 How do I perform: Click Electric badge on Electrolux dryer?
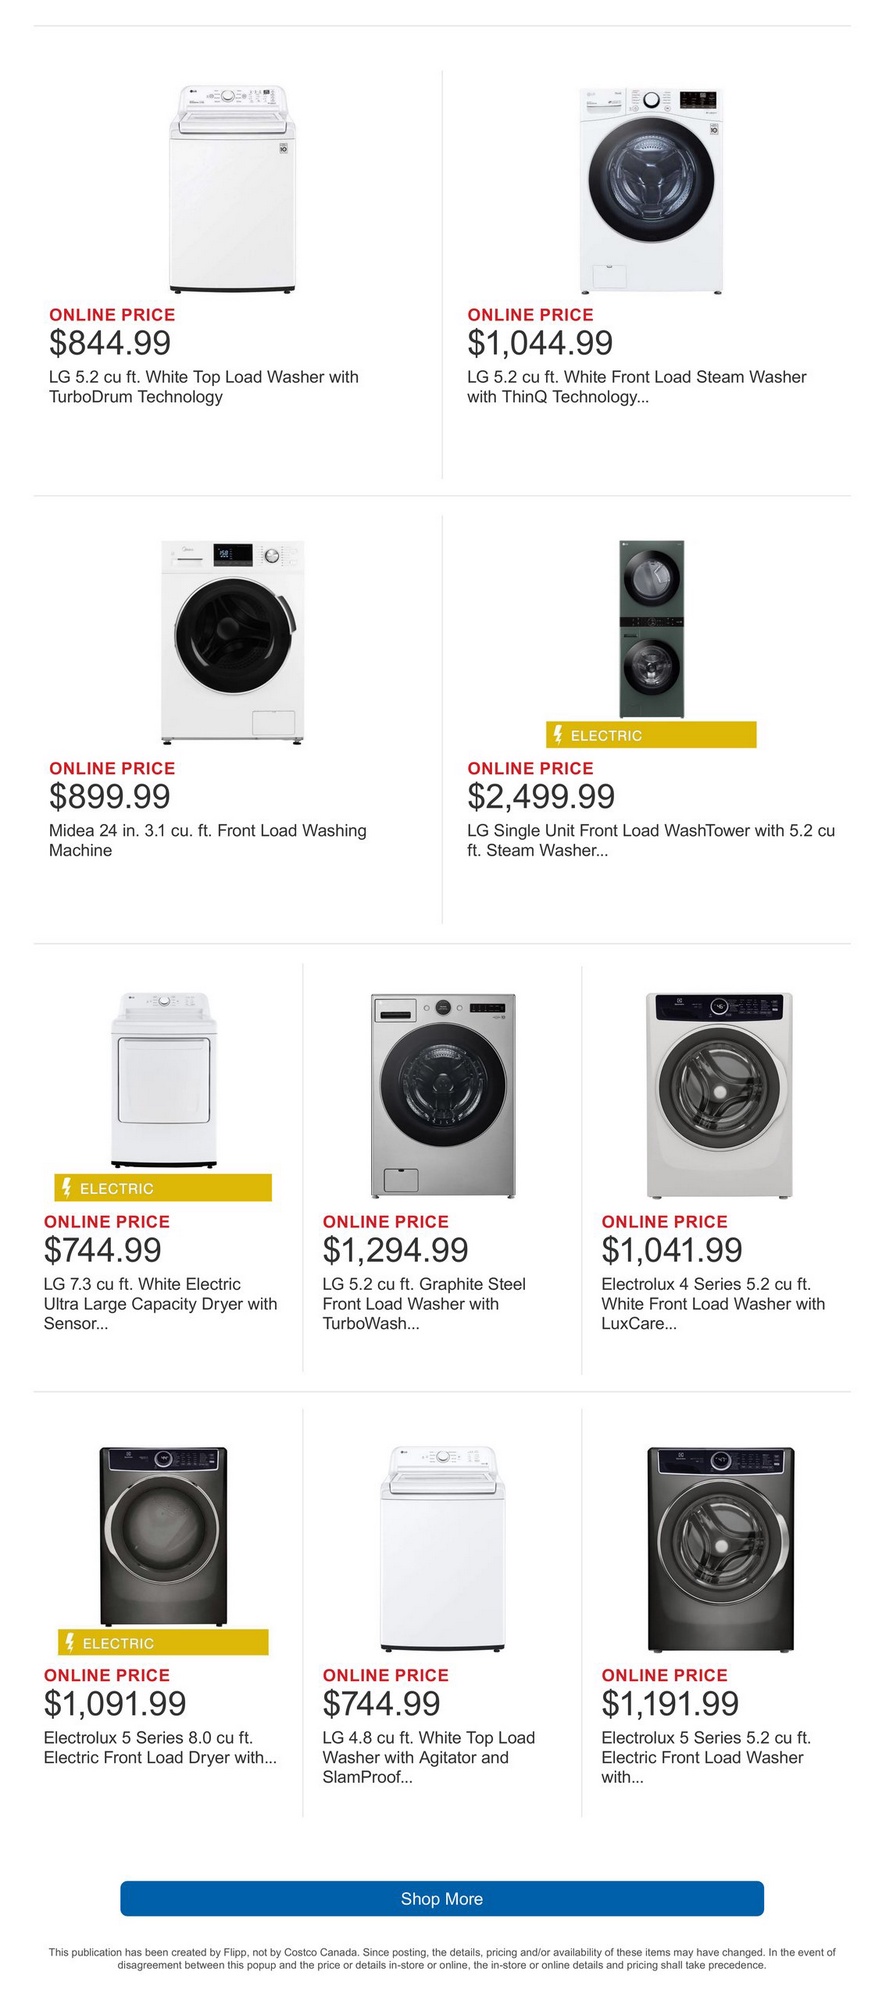(163, 1642)
